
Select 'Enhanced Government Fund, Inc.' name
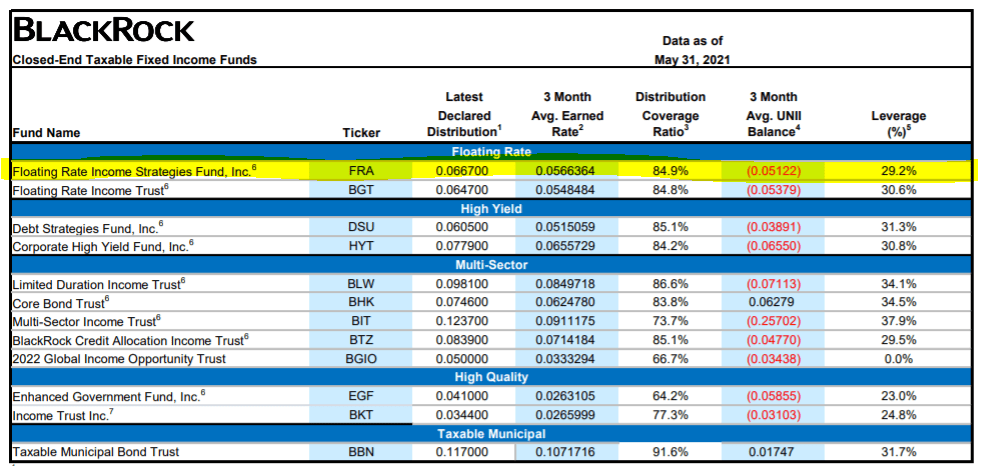[109, 397]
